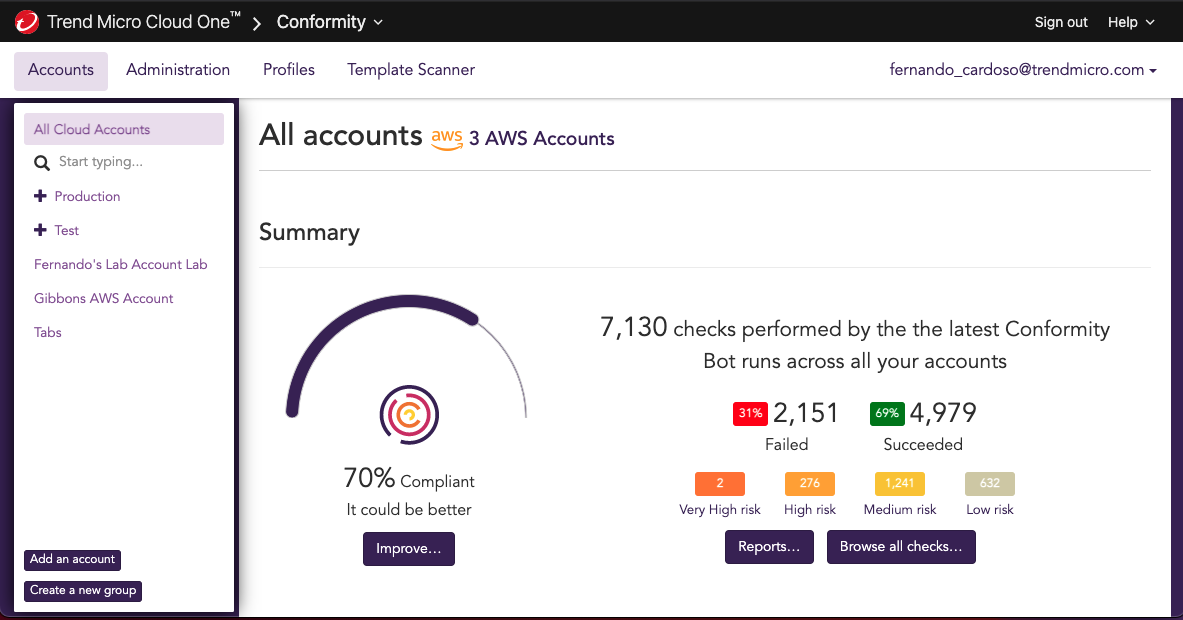The width and height of the screenshot is (1183, 620).
Task: Open the Template Scanner tab
Action: (x=411, y=69)
